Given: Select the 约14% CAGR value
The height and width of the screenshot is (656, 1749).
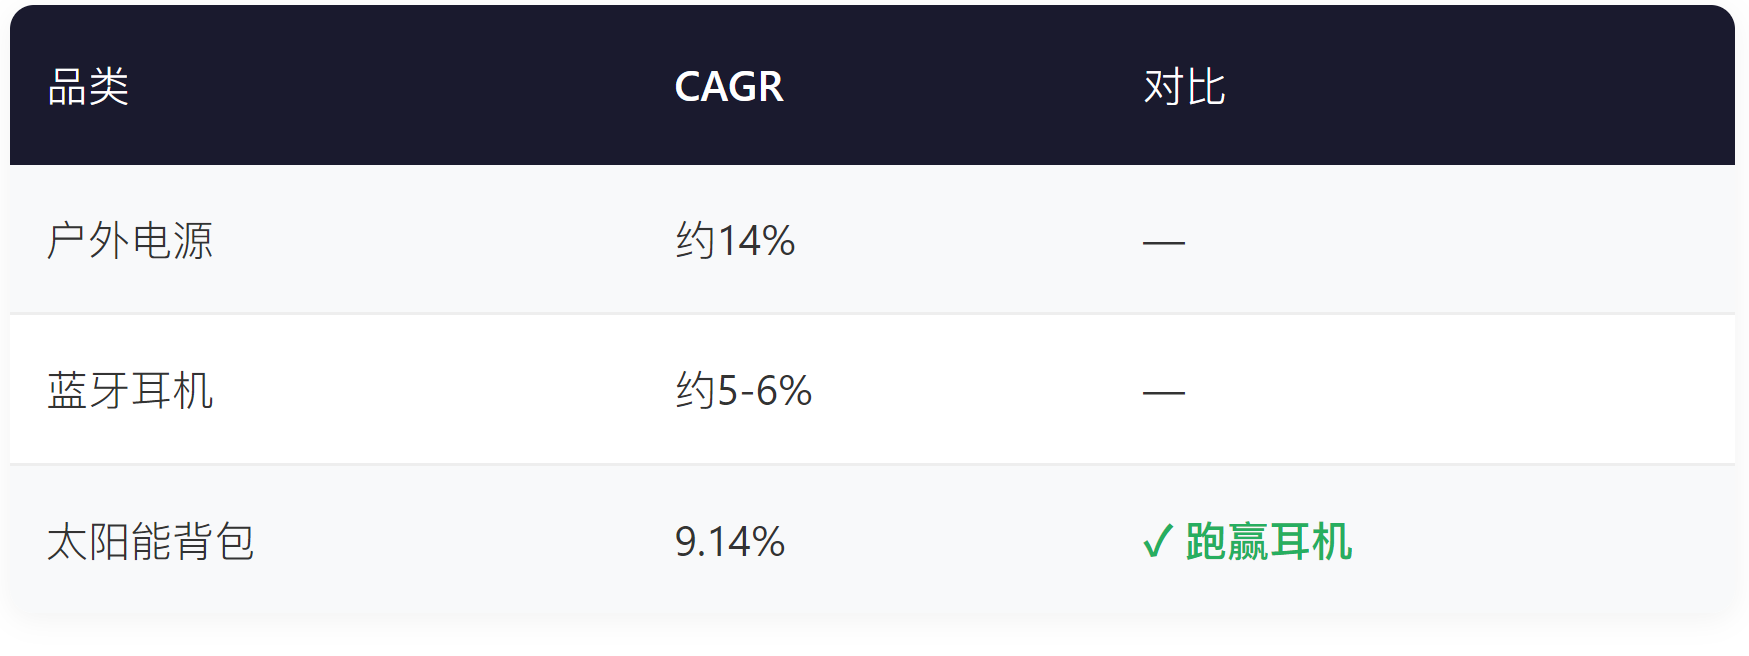Looking at the screenshot, I should [x=735, y=241].
